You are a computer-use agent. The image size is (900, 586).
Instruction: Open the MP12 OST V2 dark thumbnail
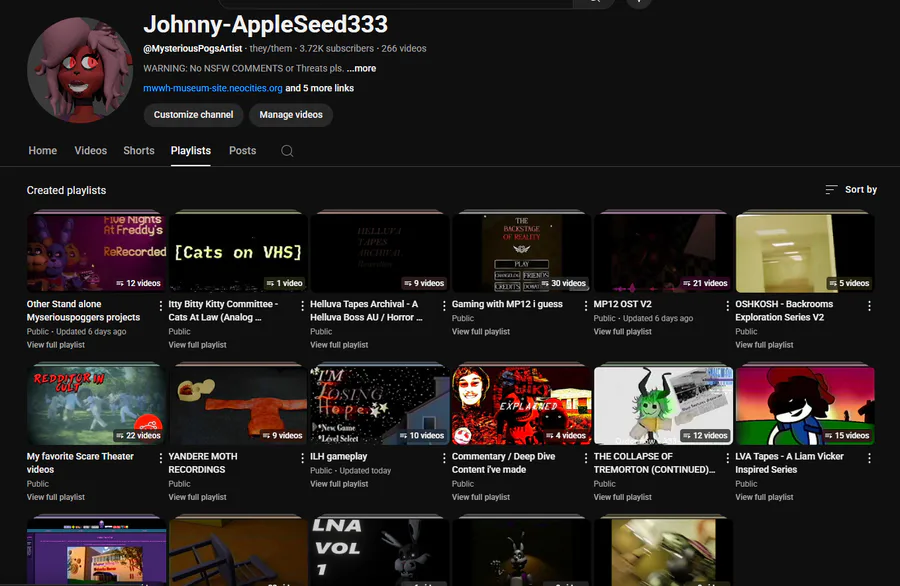(x=664, y=253)
